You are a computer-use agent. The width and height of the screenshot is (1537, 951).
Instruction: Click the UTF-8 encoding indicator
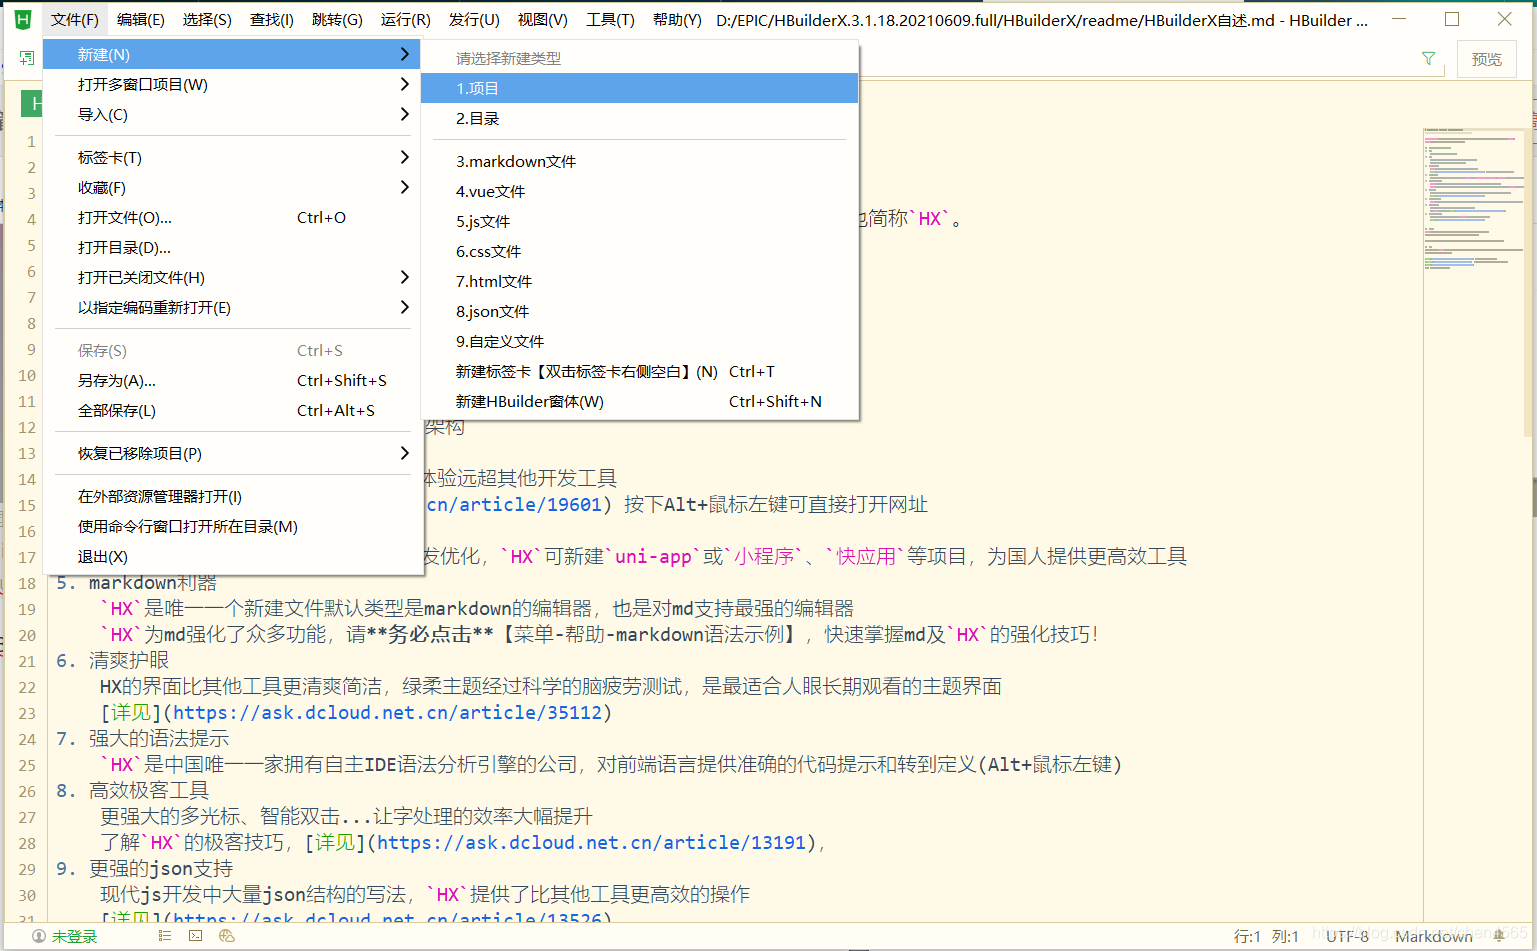tap(1347, 936)
